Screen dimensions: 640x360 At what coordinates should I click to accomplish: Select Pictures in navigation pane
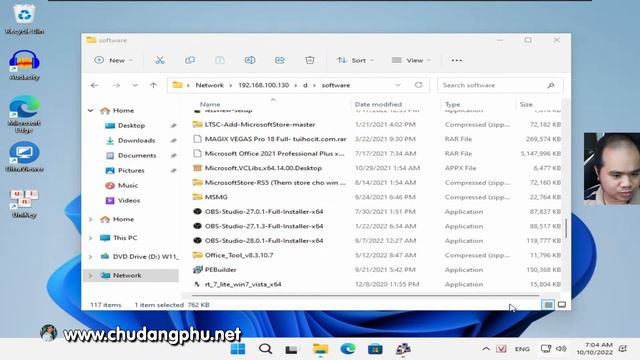[131, 171]
